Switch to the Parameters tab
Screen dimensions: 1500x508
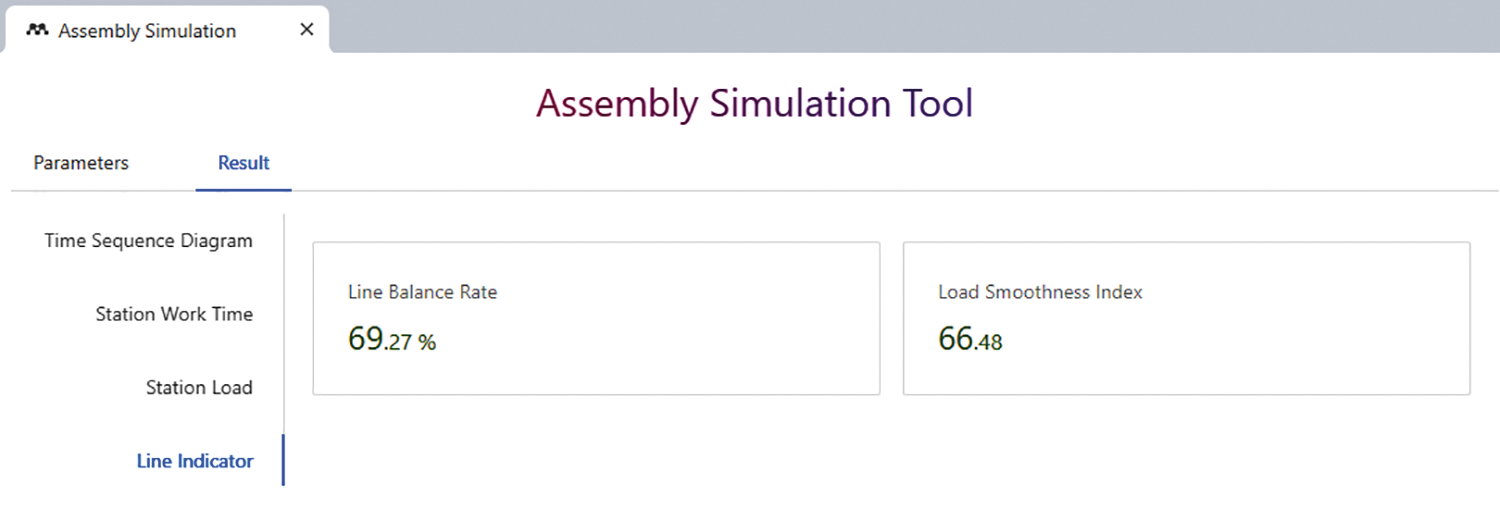pyautogui.click(x=81, y=162)
